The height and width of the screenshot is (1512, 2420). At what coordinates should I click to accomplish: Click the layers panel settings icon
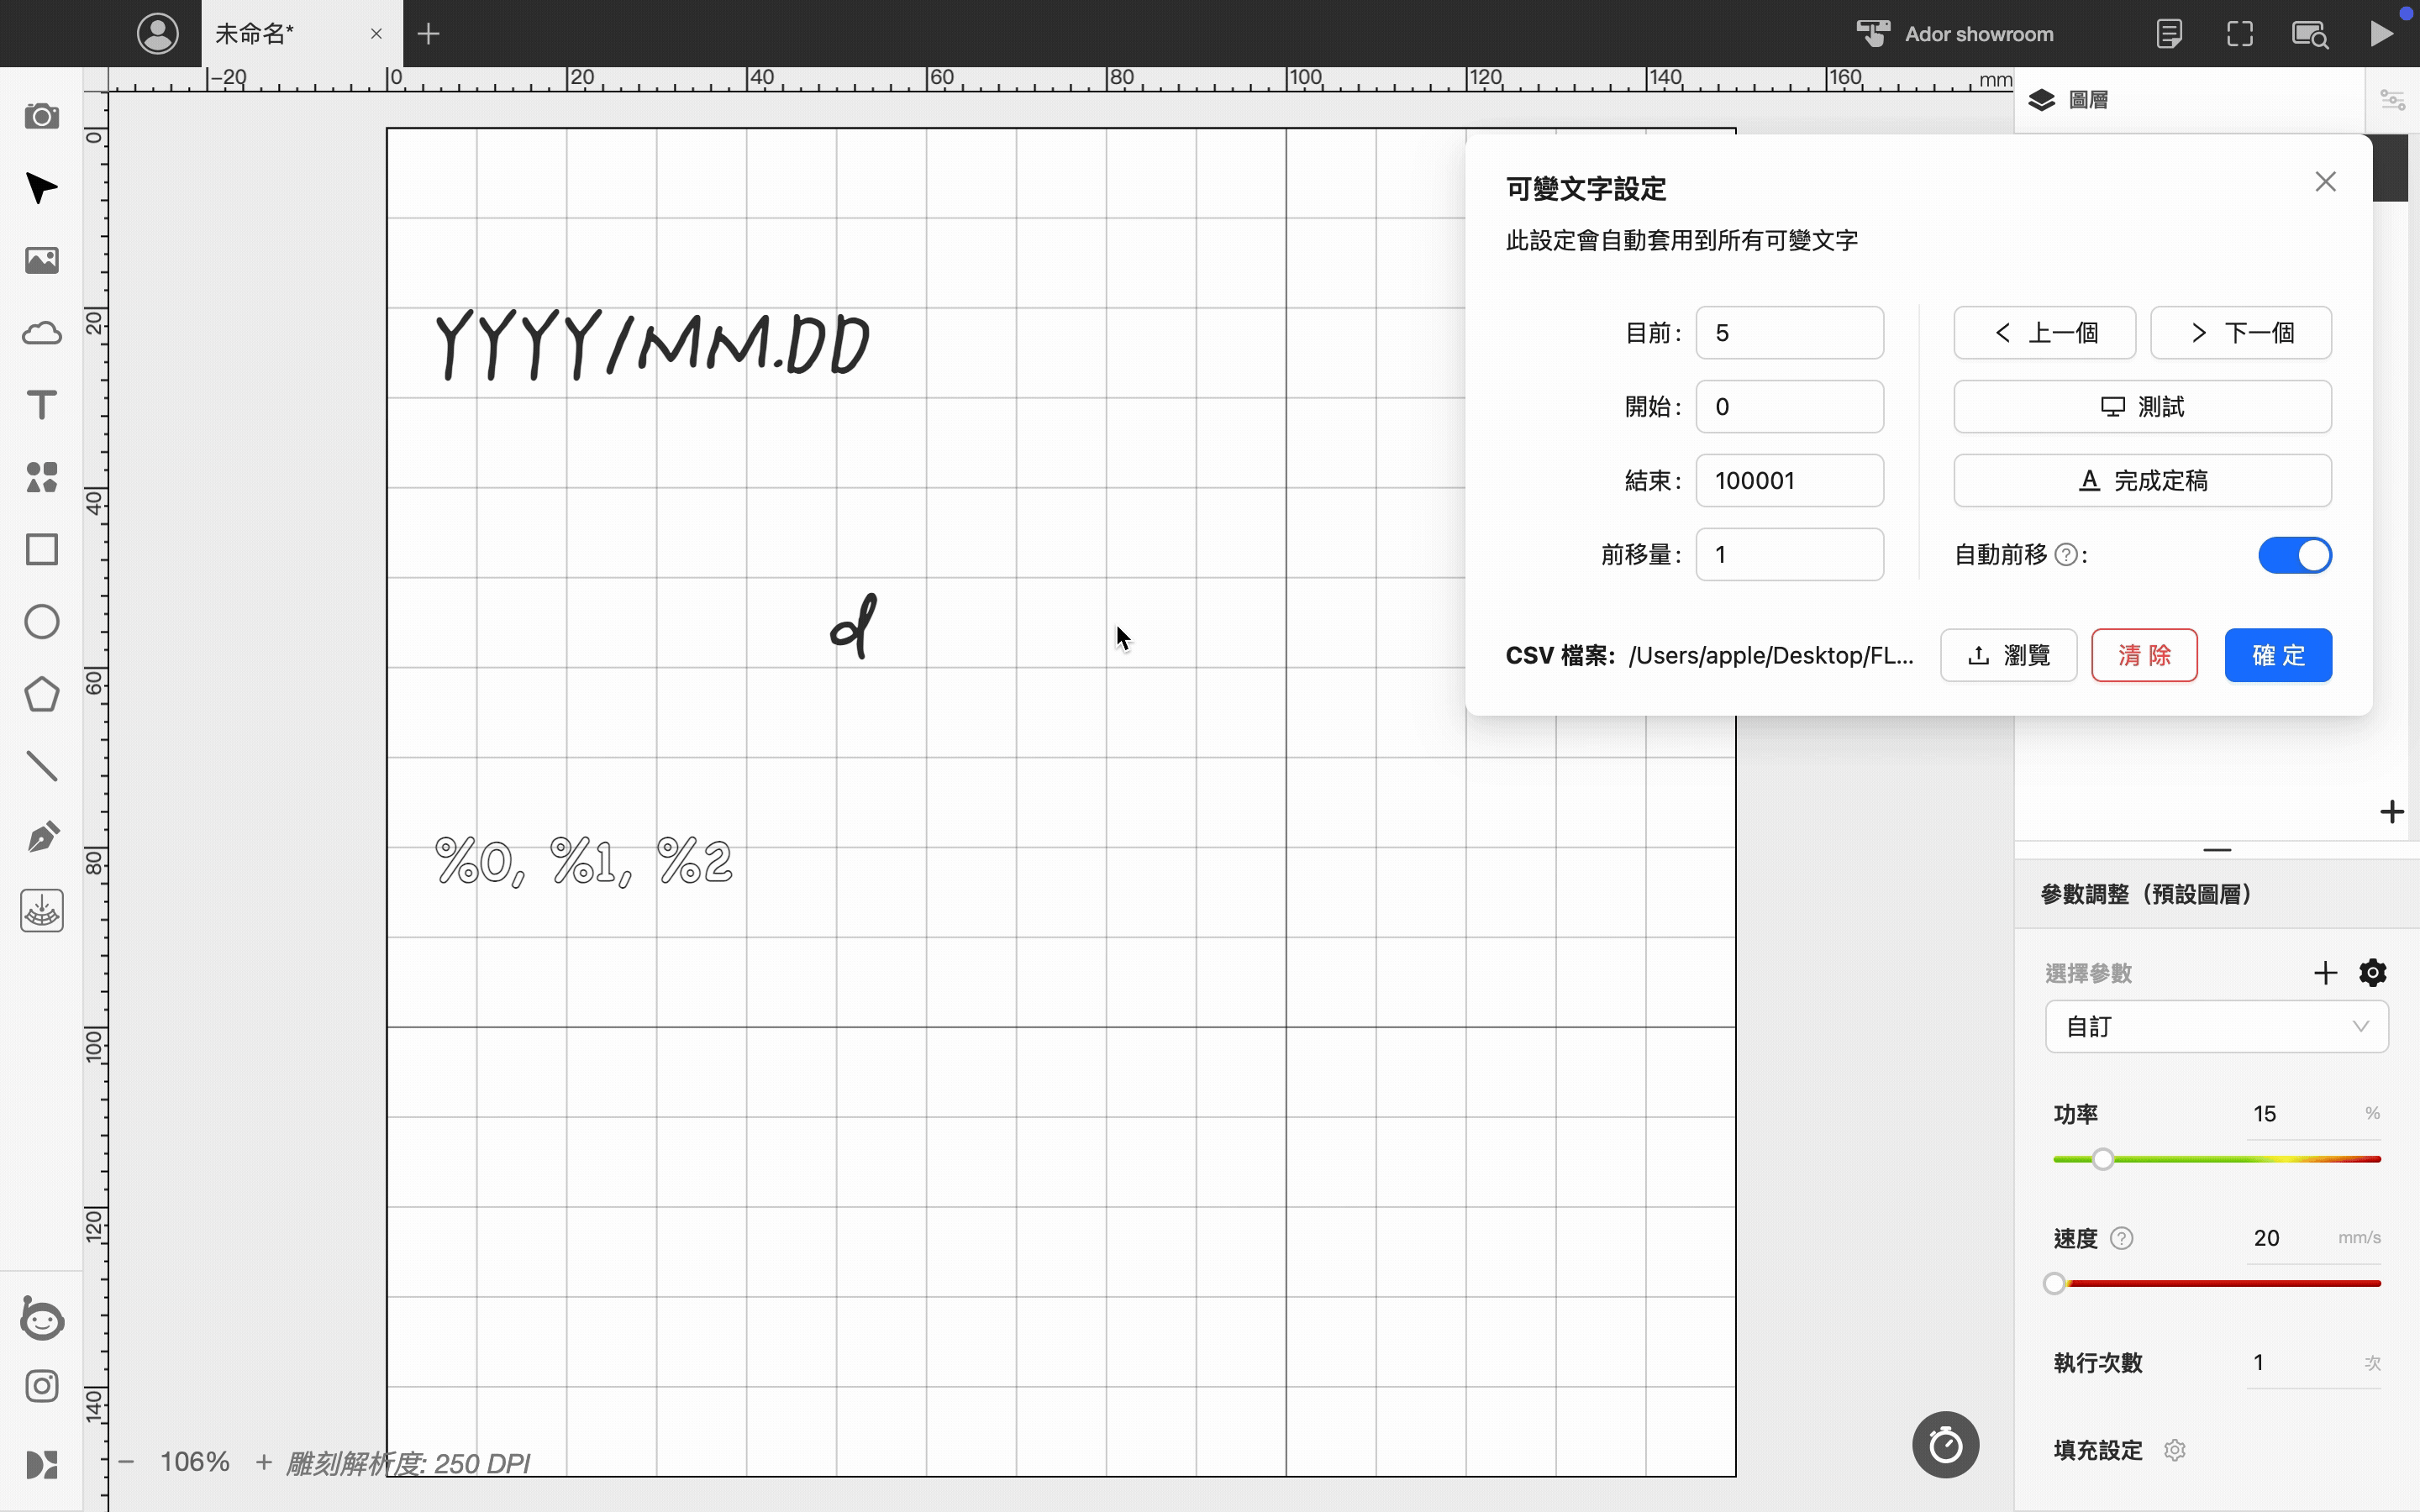click(2392, 100)
